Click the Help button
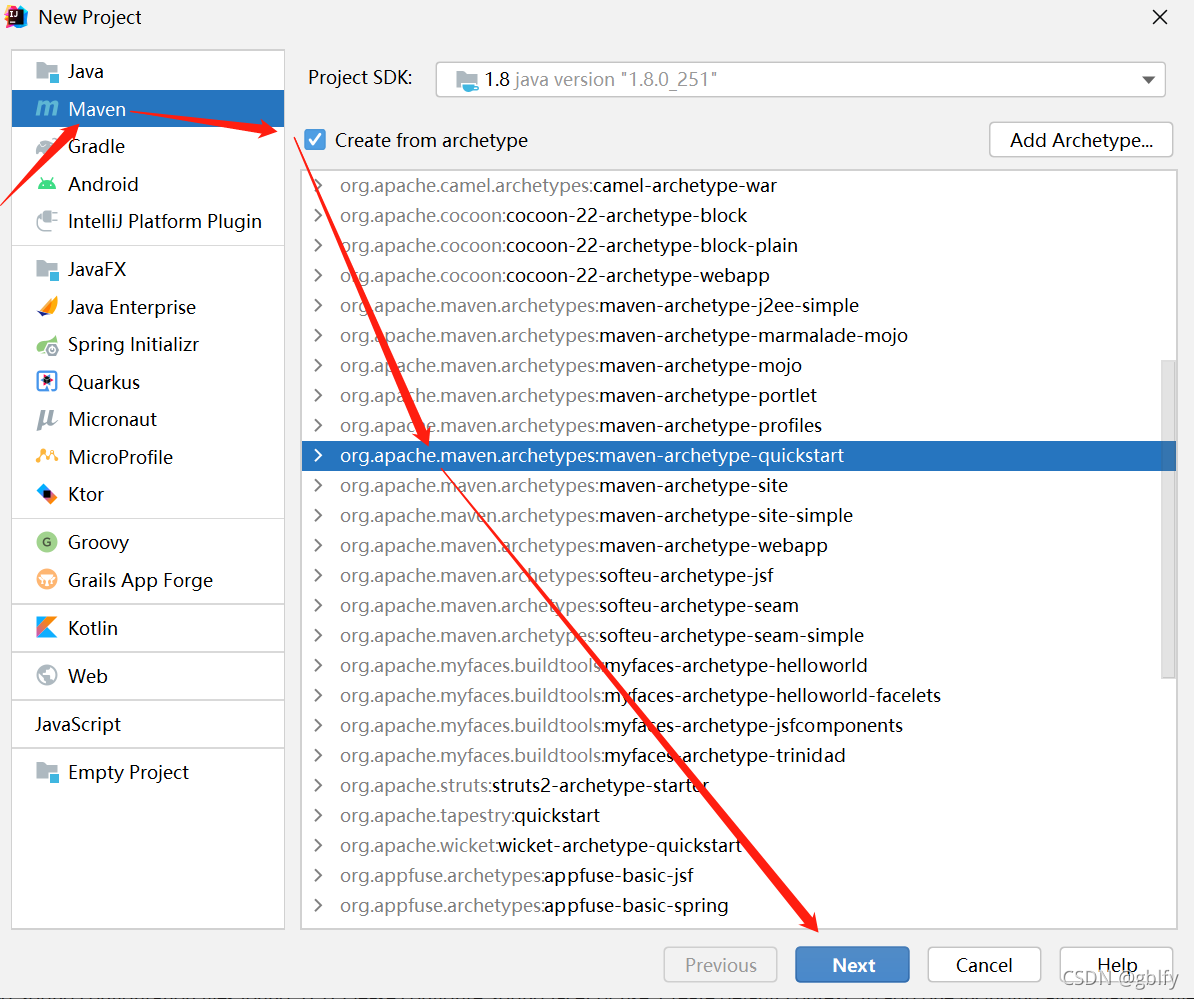 pyautogui.click(x=1116, y=965)
